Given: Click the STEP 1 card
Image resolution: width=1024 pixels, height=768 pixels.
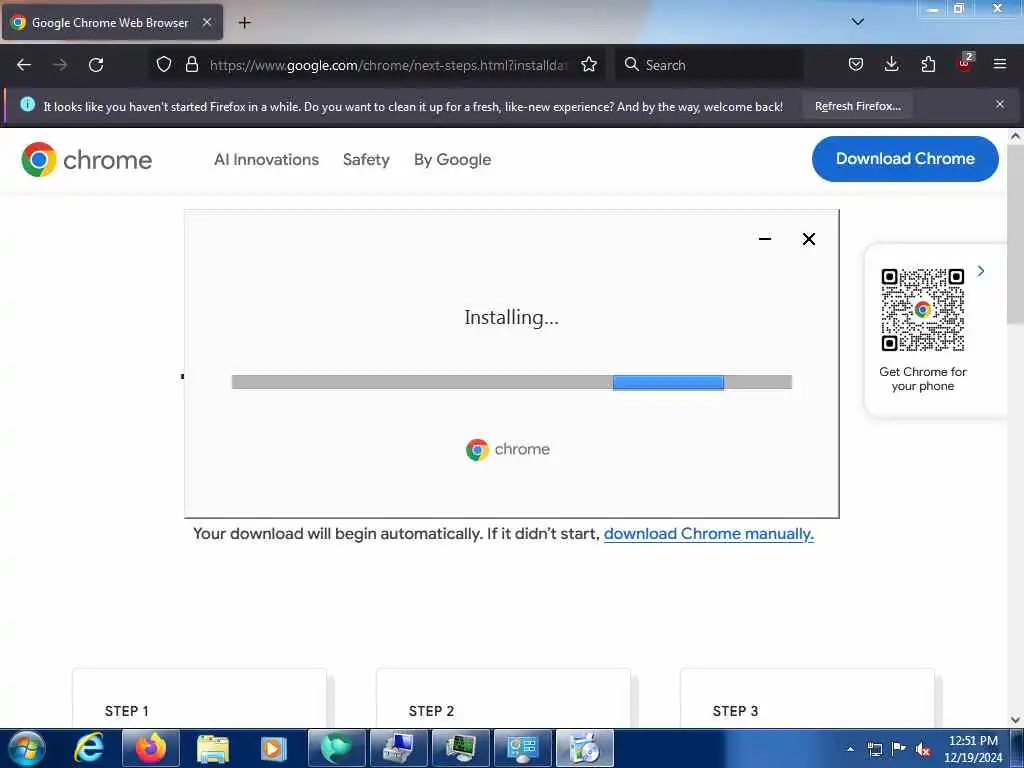Looking at the screenshot, I should click(x=199, y=697).
